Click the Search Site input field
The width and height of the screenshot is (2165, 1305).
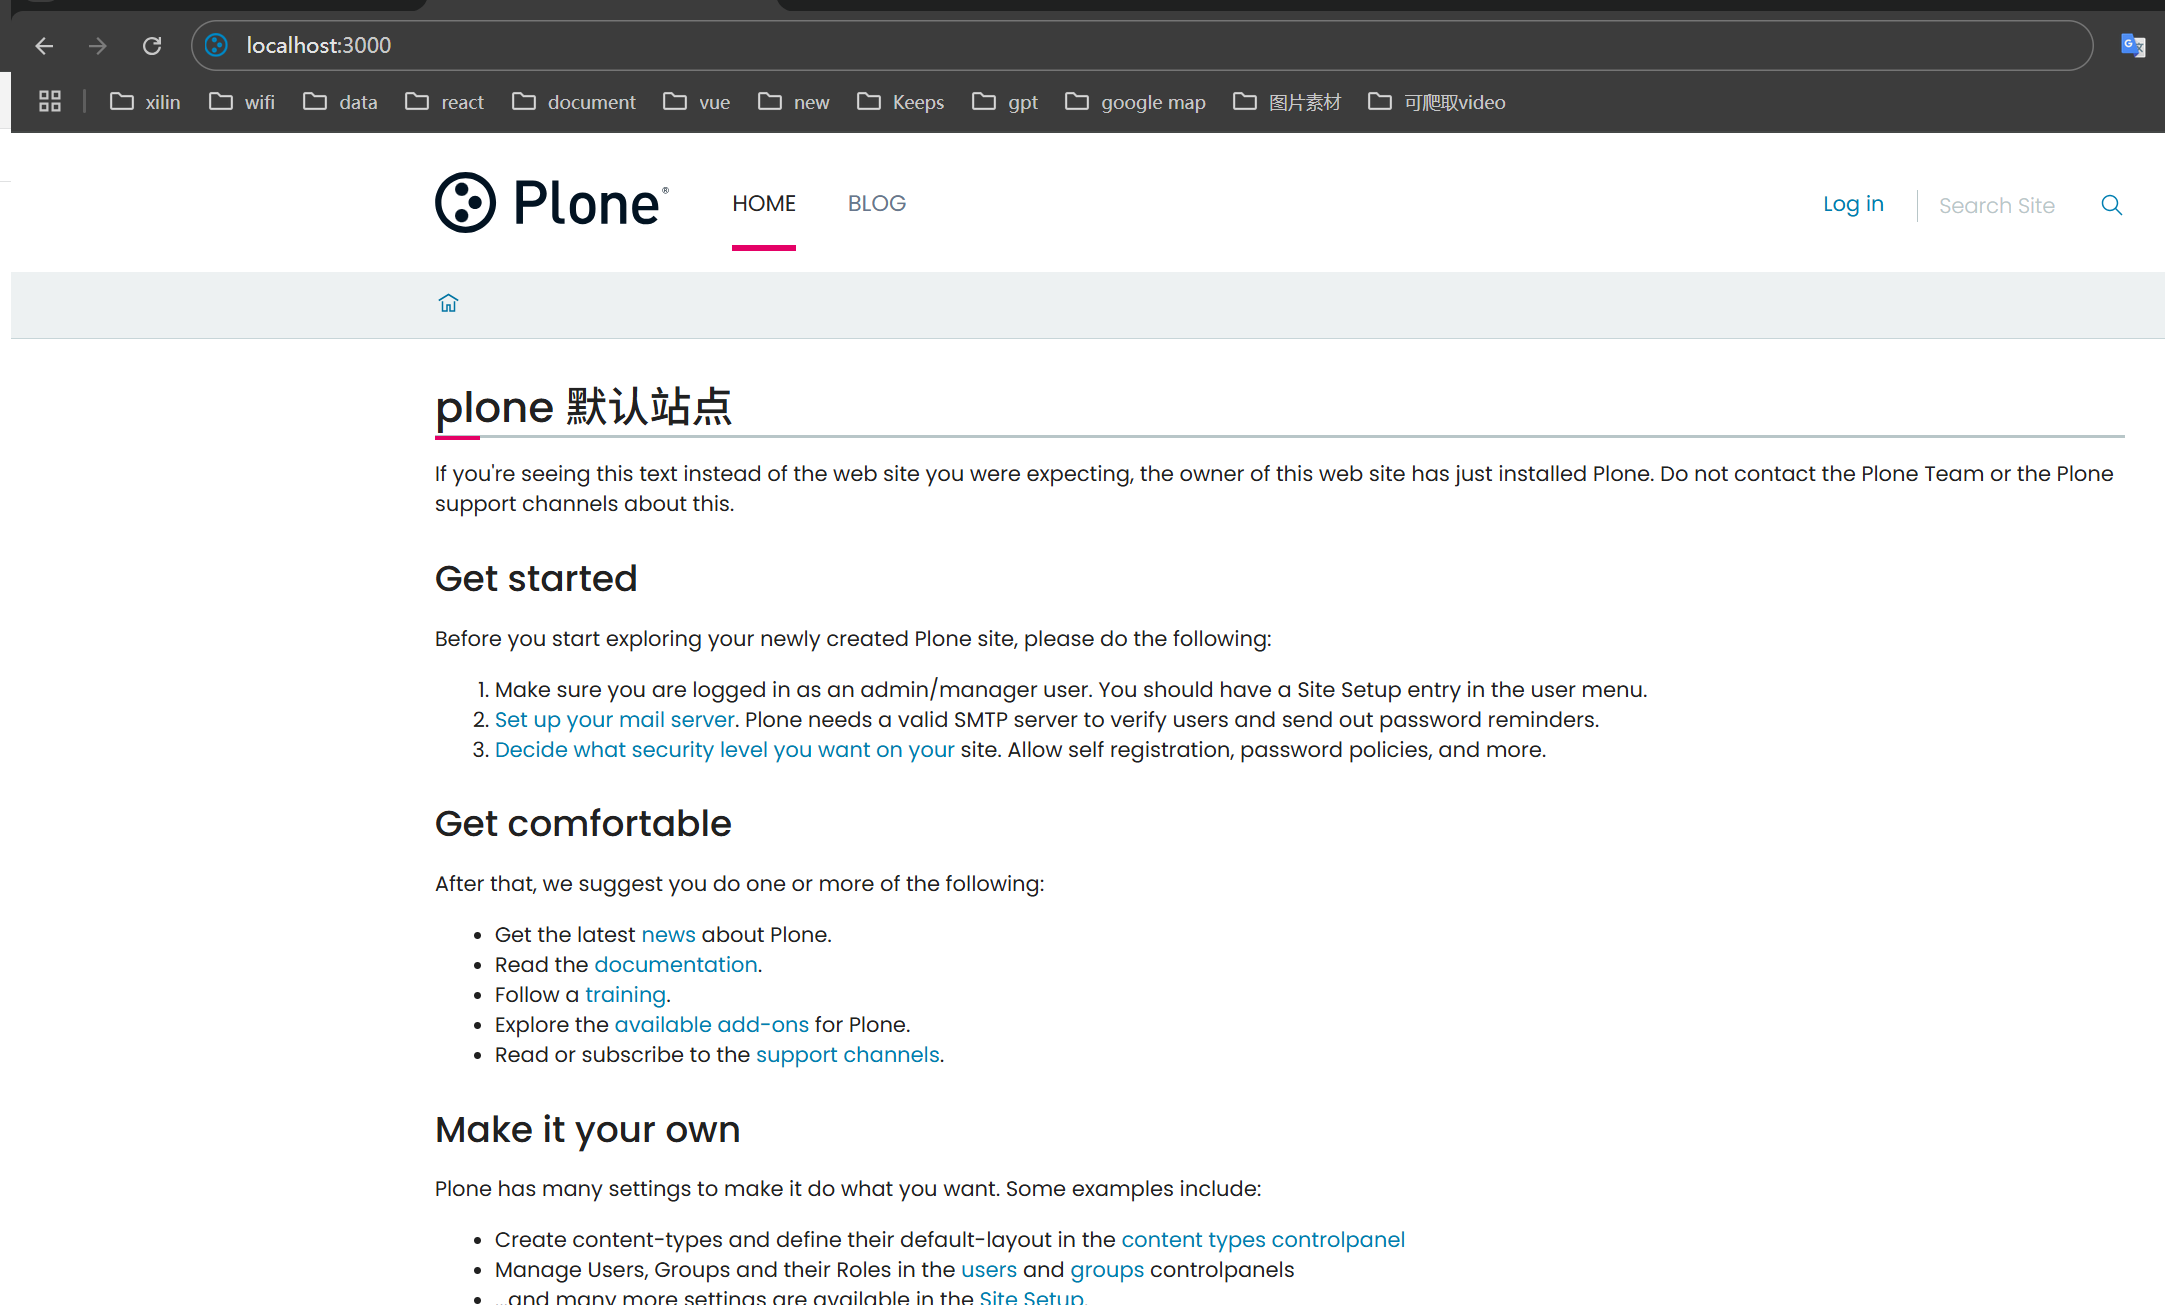tap(1996, 206)
